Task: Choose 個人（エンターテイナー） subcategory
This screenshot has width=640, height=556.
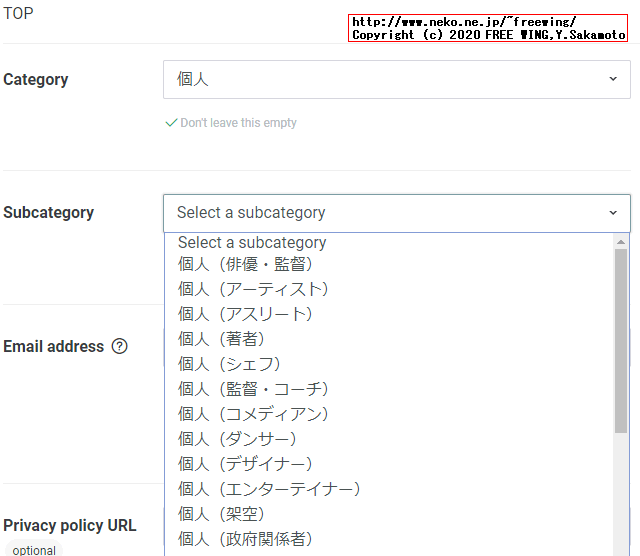Action: [x=389, y=489]
